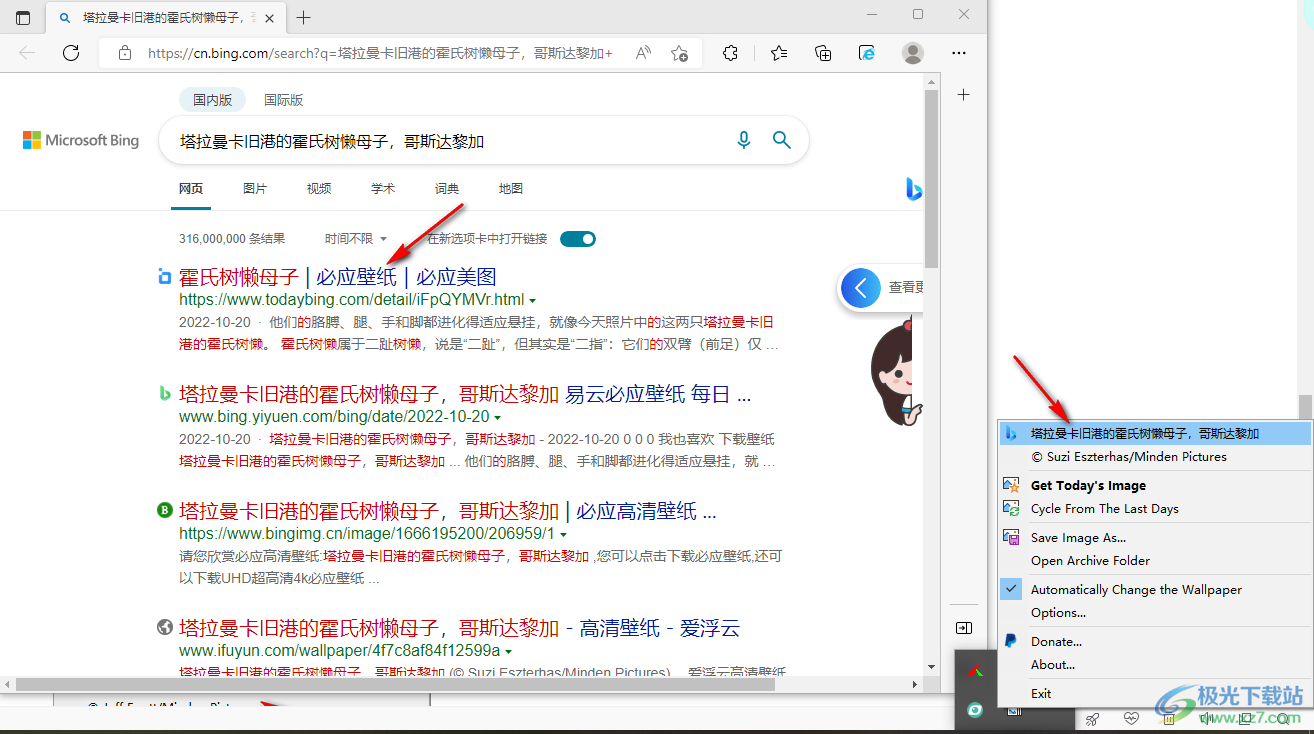
Task: Select the 图片 results tab
Action: (255, 188)
